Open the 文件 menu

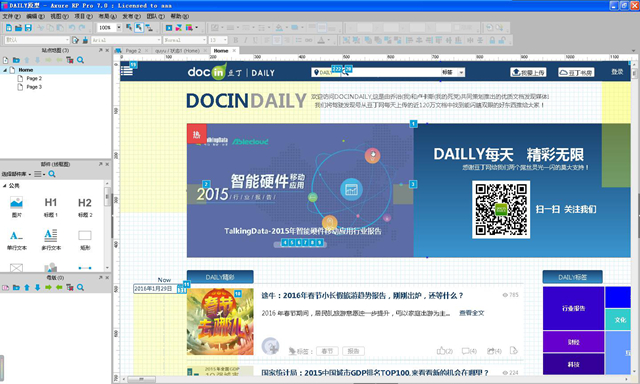(x=11, y=16)
